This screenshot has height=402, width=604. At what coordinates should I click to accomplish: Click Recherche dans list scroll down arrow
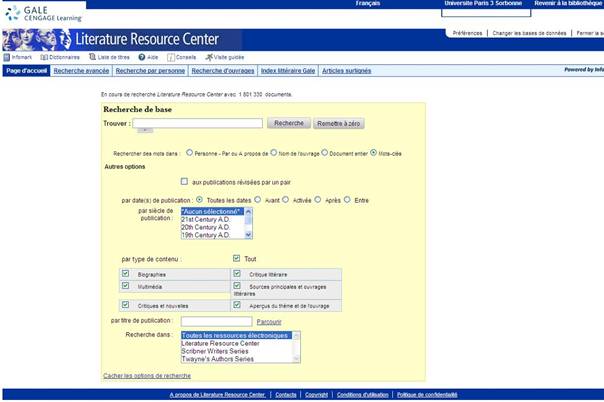[296, 359]
